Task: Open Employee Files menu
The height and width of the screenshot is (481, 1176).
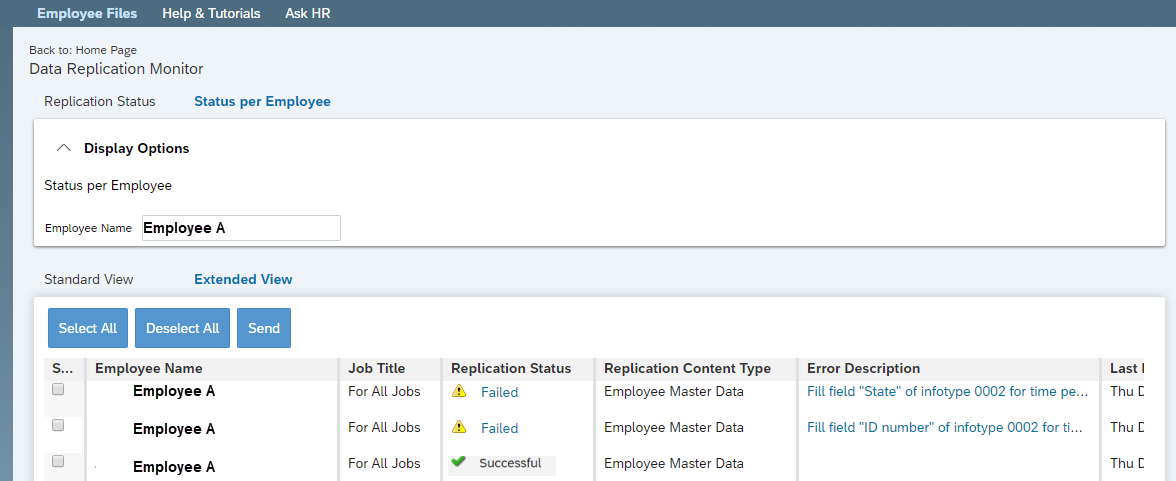Action: click(x=87, y=14)
